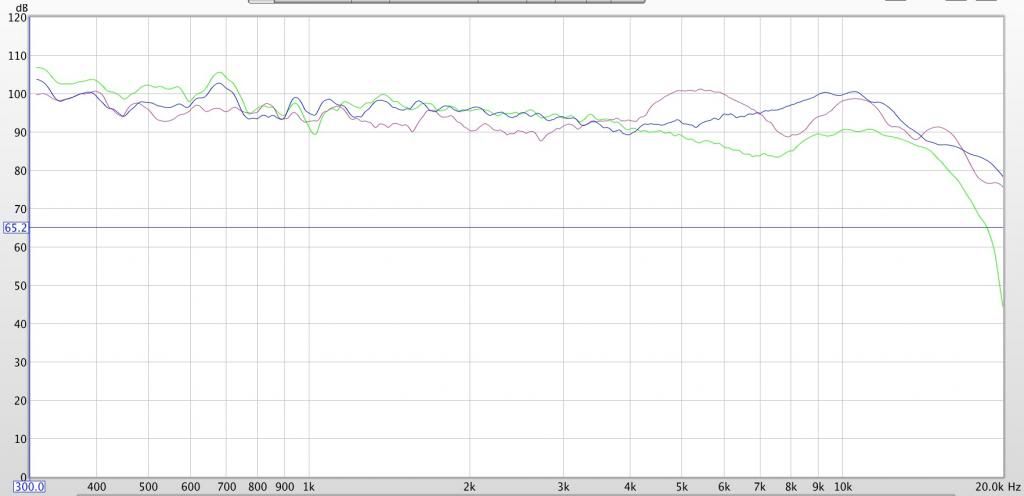Click the 100 label on the dB axis
The image size is (1024, 496).
(19, 94)
